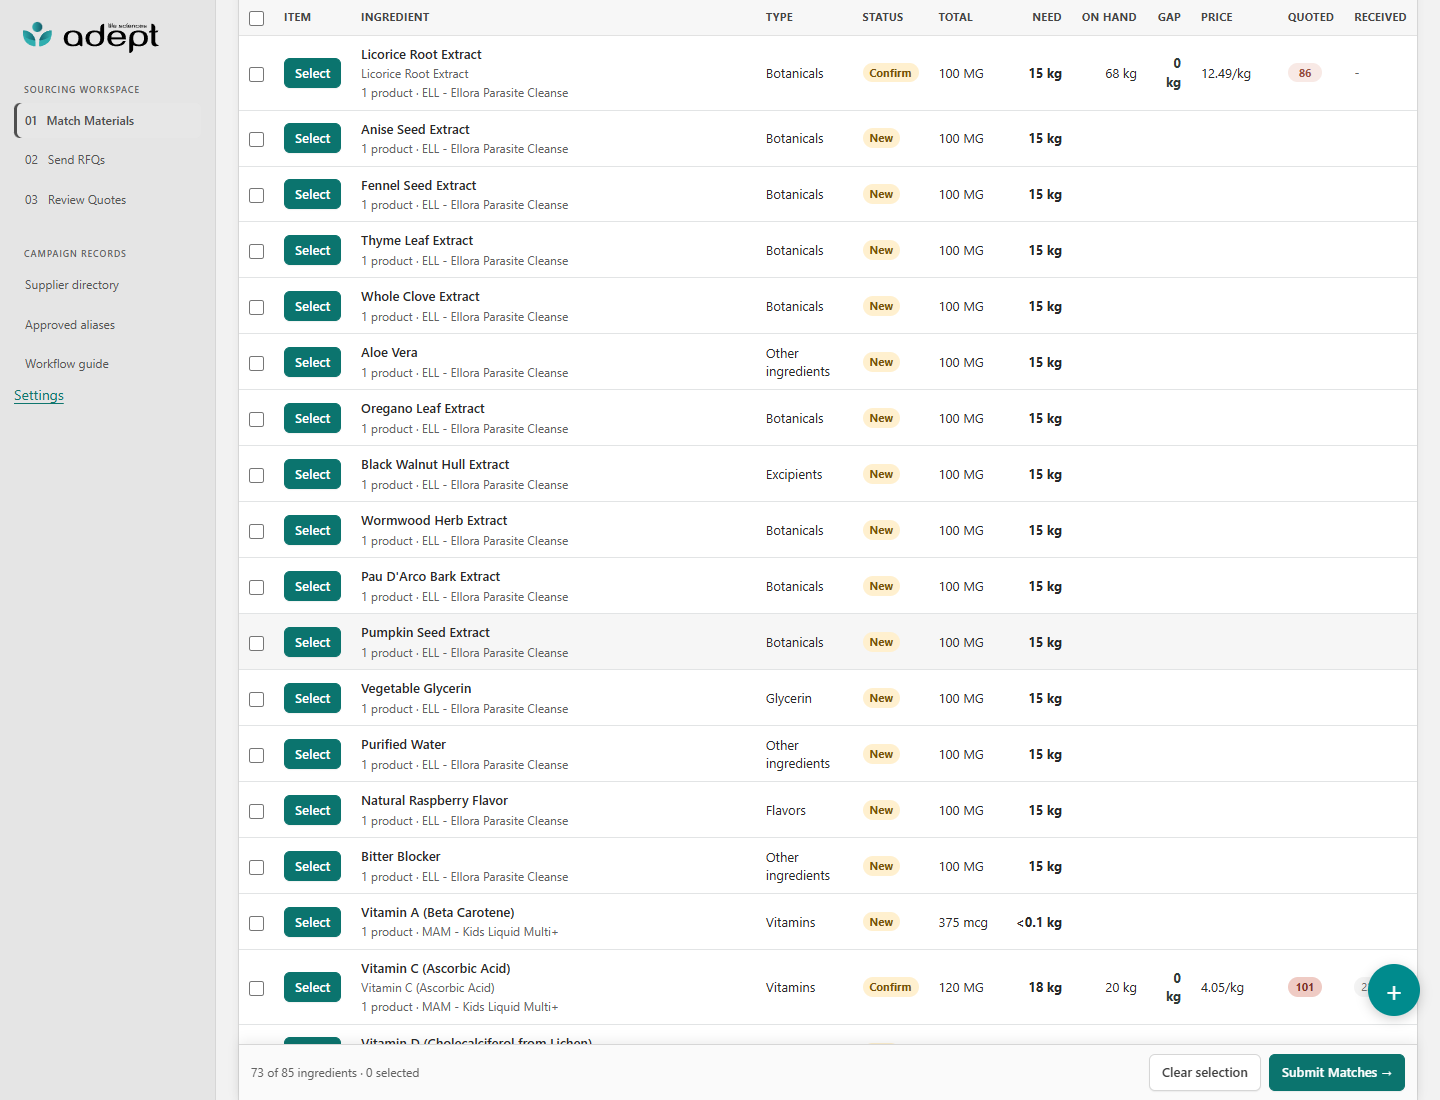The height and width of the screenshot is (1100, 1440).
Task: Click the 375 mcg total value
Action: click(x=963, y=922)
